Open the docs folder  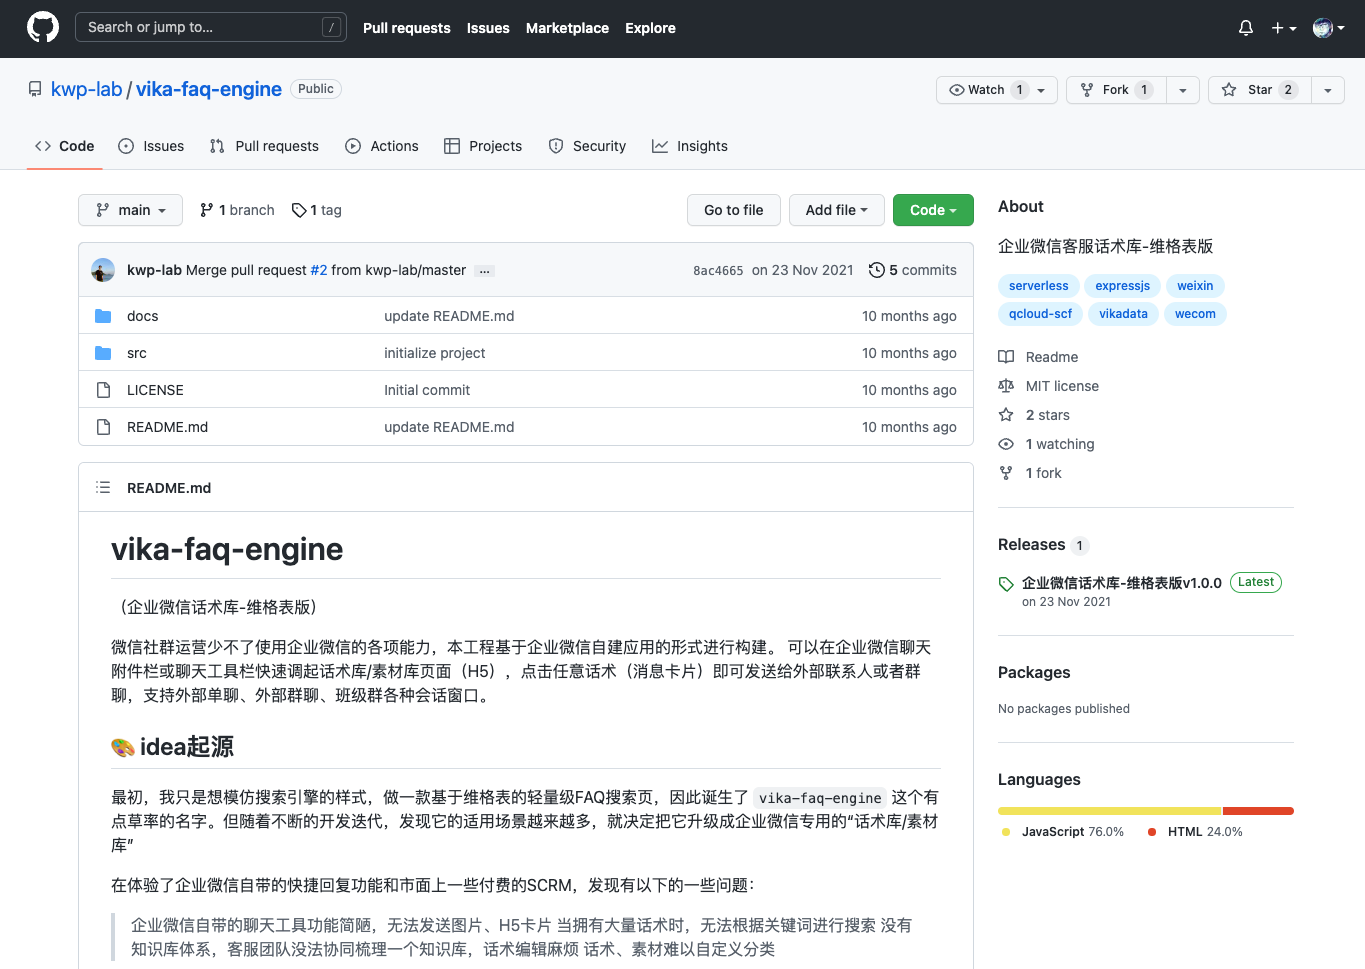coord(142,316)
